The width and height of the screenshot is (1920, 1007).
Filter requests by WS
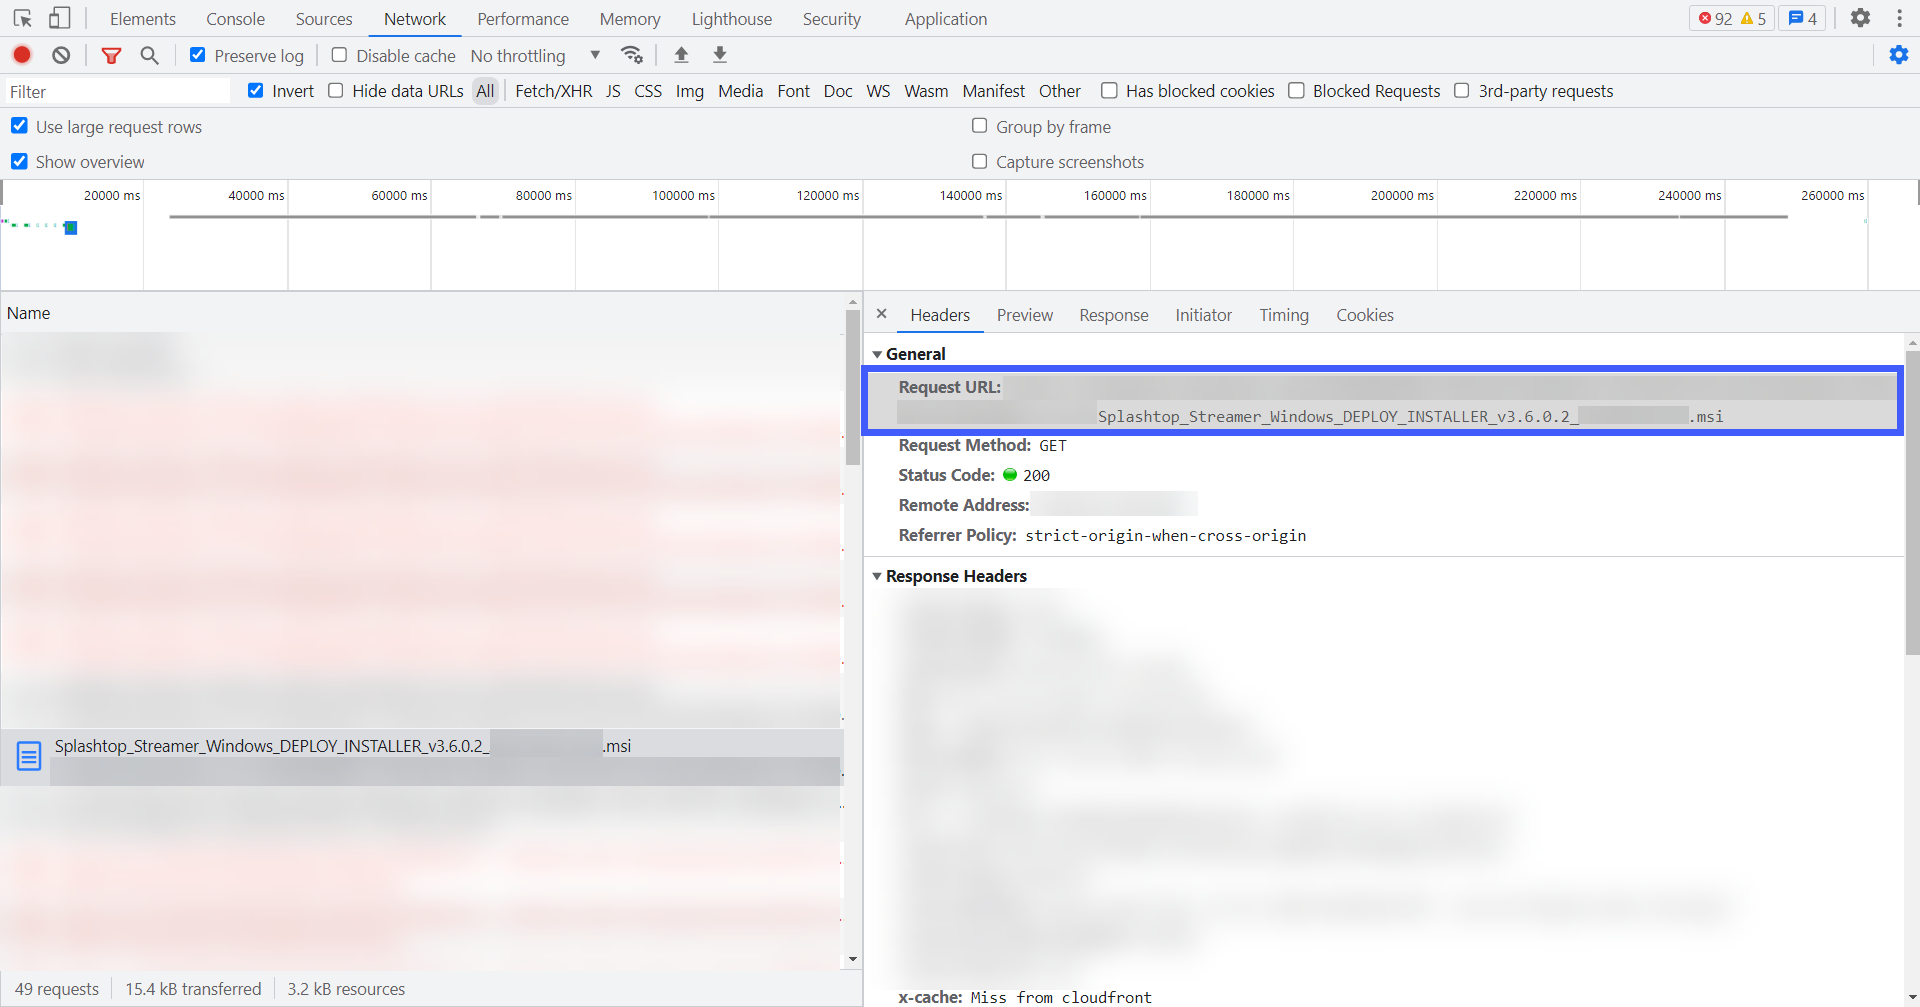tap(878, 90)
